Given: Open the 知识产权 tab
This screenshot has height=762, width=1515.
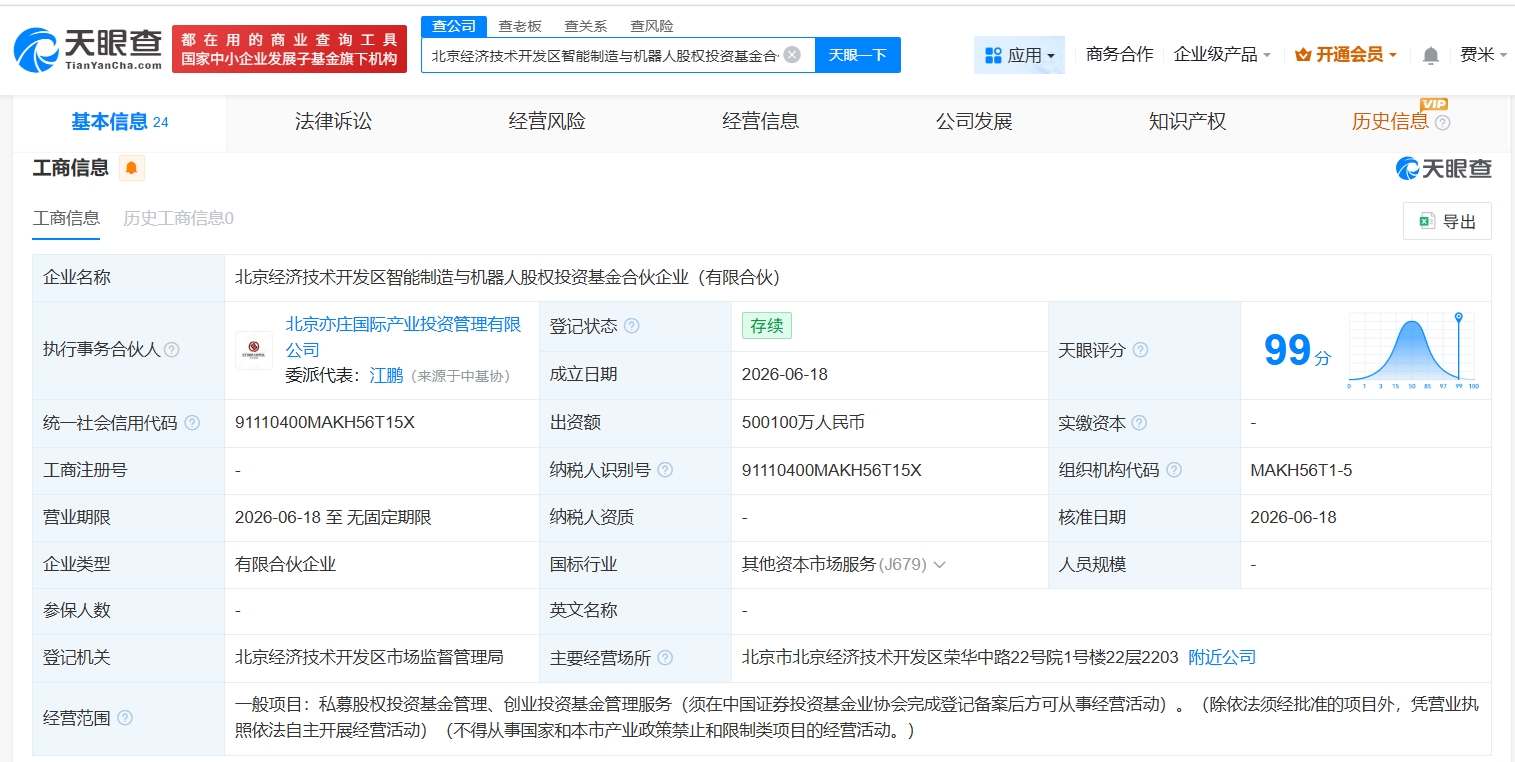Looking at the screenshot, I should tap(1187, 122).
